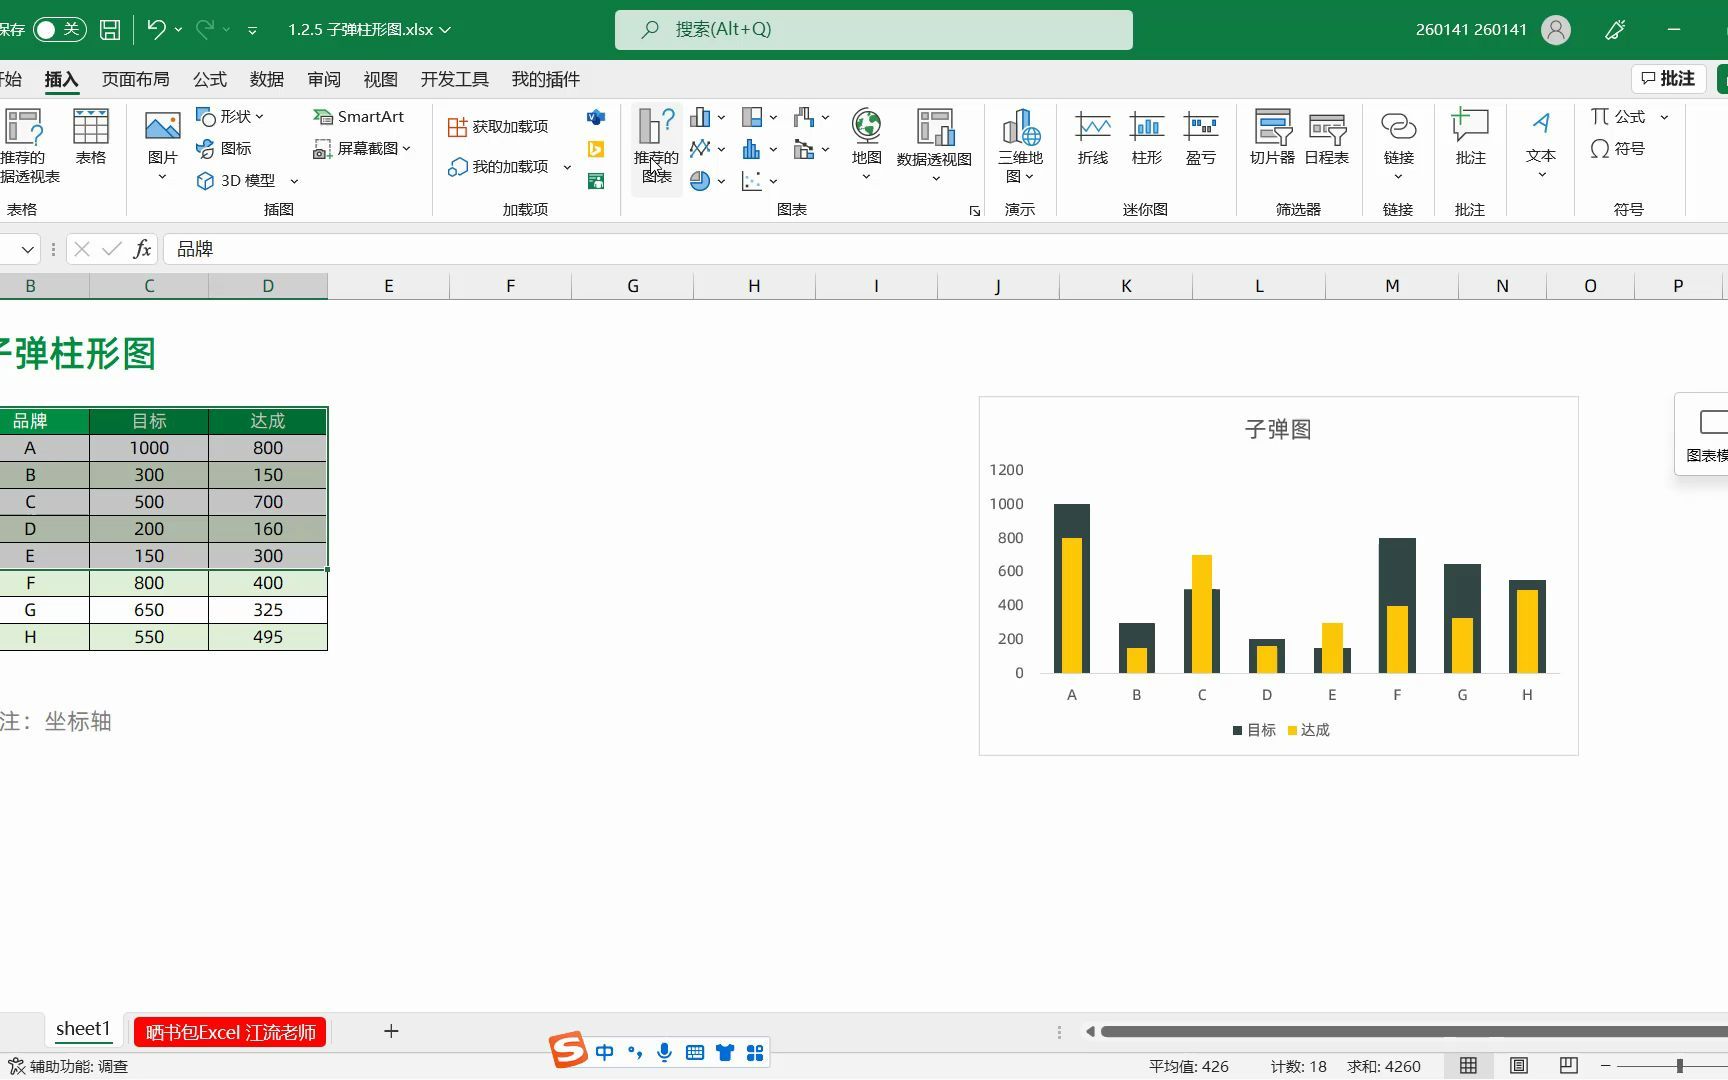Viewport: 1728px width, 1080px height.
Task: Switch to Page Break Preview icon
Action: click(x=1568, y=1066)
